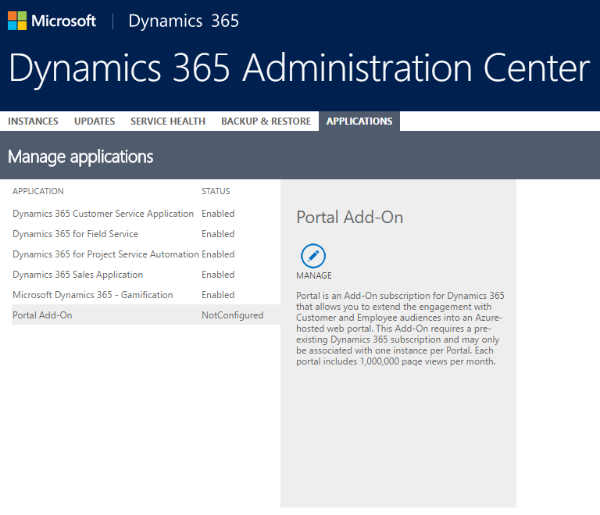600x515 pixels.
Task: Click the NotConfigured status of Portal Add-On
Action: [x=232, y=315]
